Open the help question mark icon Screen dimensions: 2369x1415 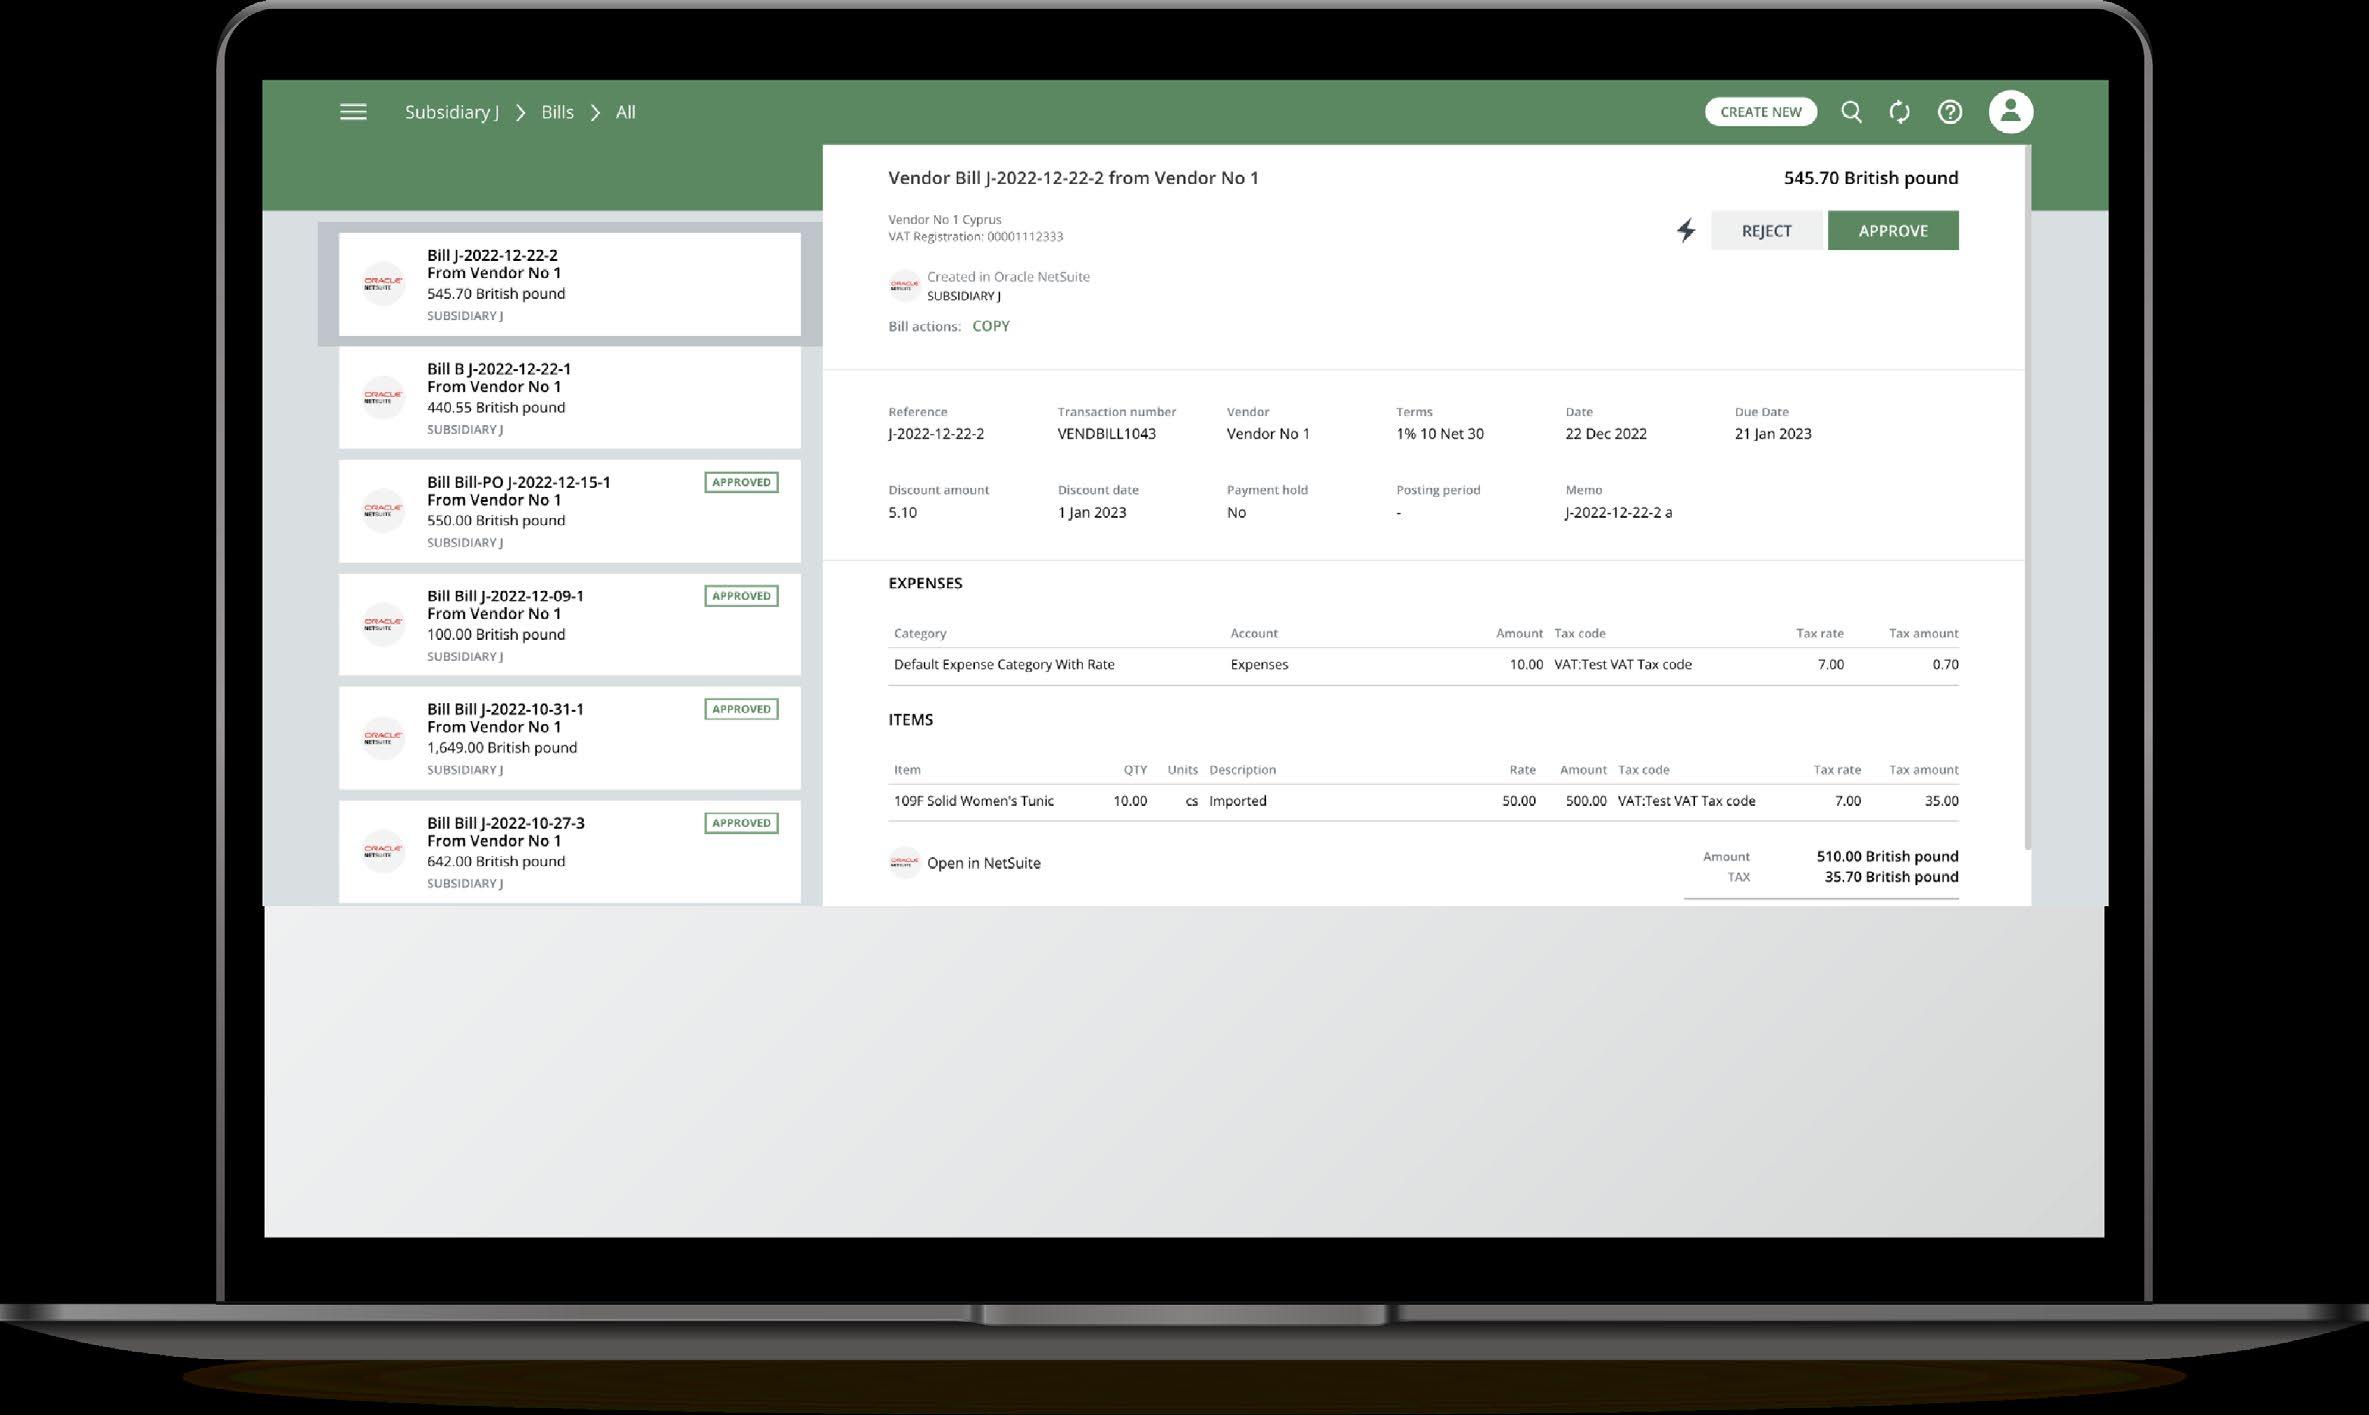click(x=1949, y=112)
